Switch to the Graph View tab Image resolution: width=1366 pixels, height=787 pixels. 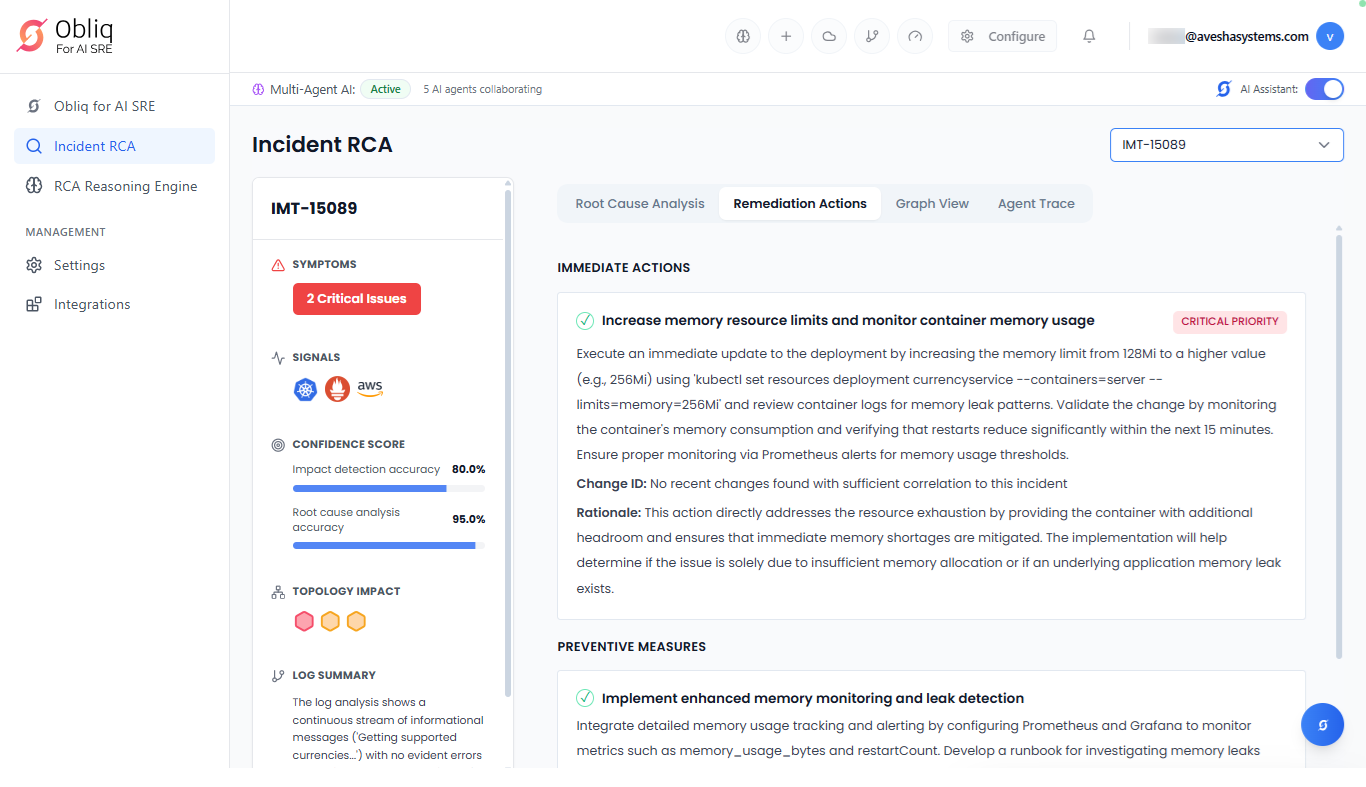pos(932,203)
